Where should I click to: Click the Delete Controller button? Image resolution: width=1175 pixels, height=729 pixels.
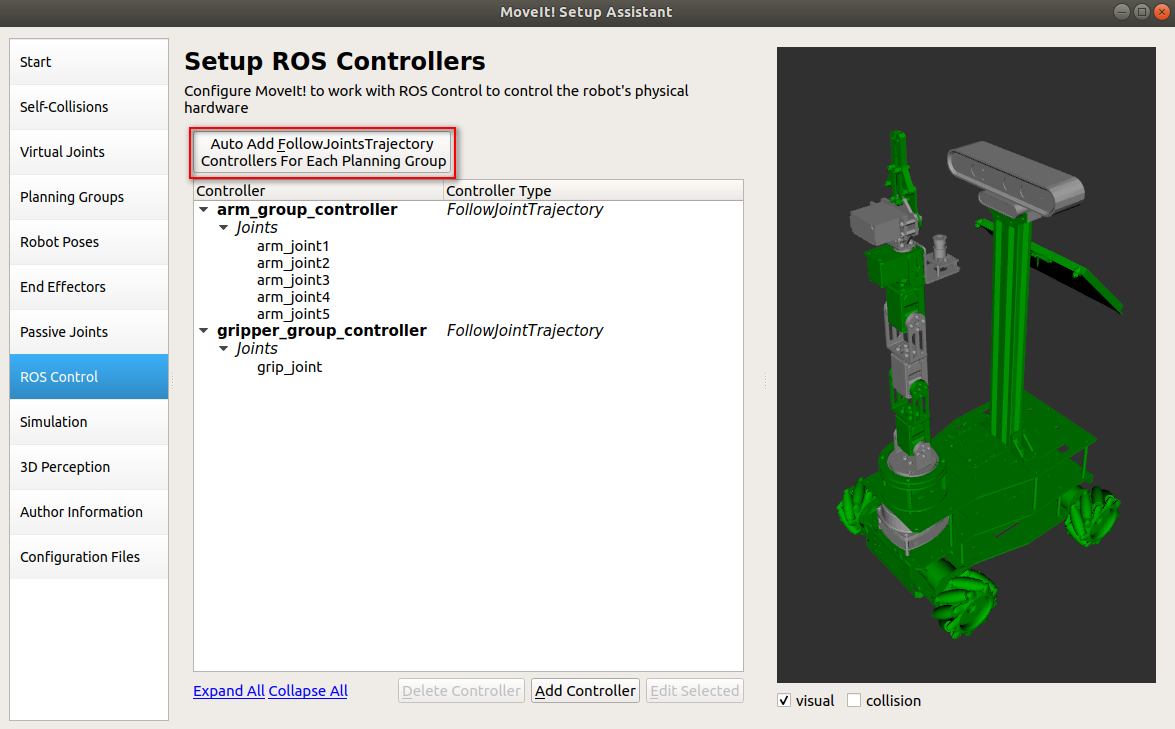tap(461, 691)
